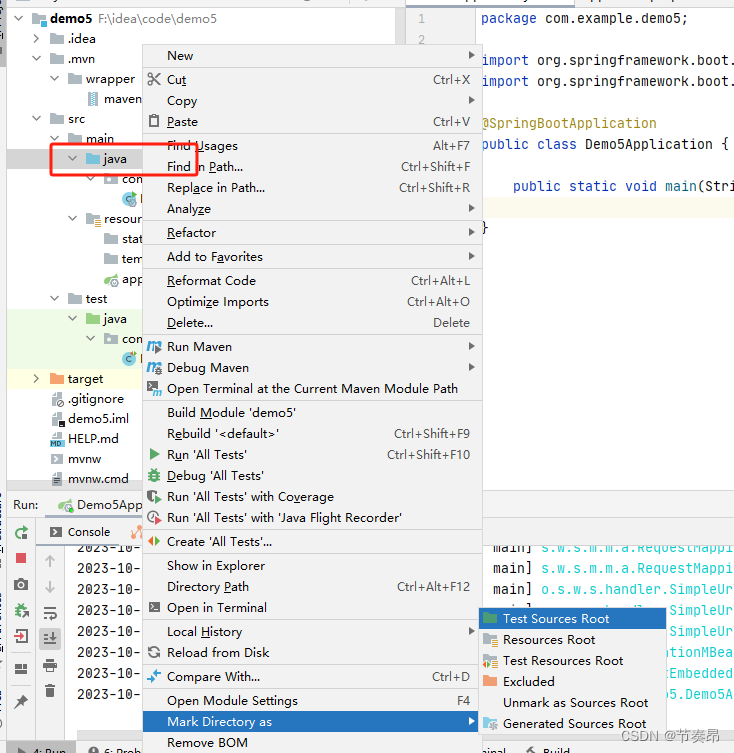Collapse the src folder

[37, 118]
